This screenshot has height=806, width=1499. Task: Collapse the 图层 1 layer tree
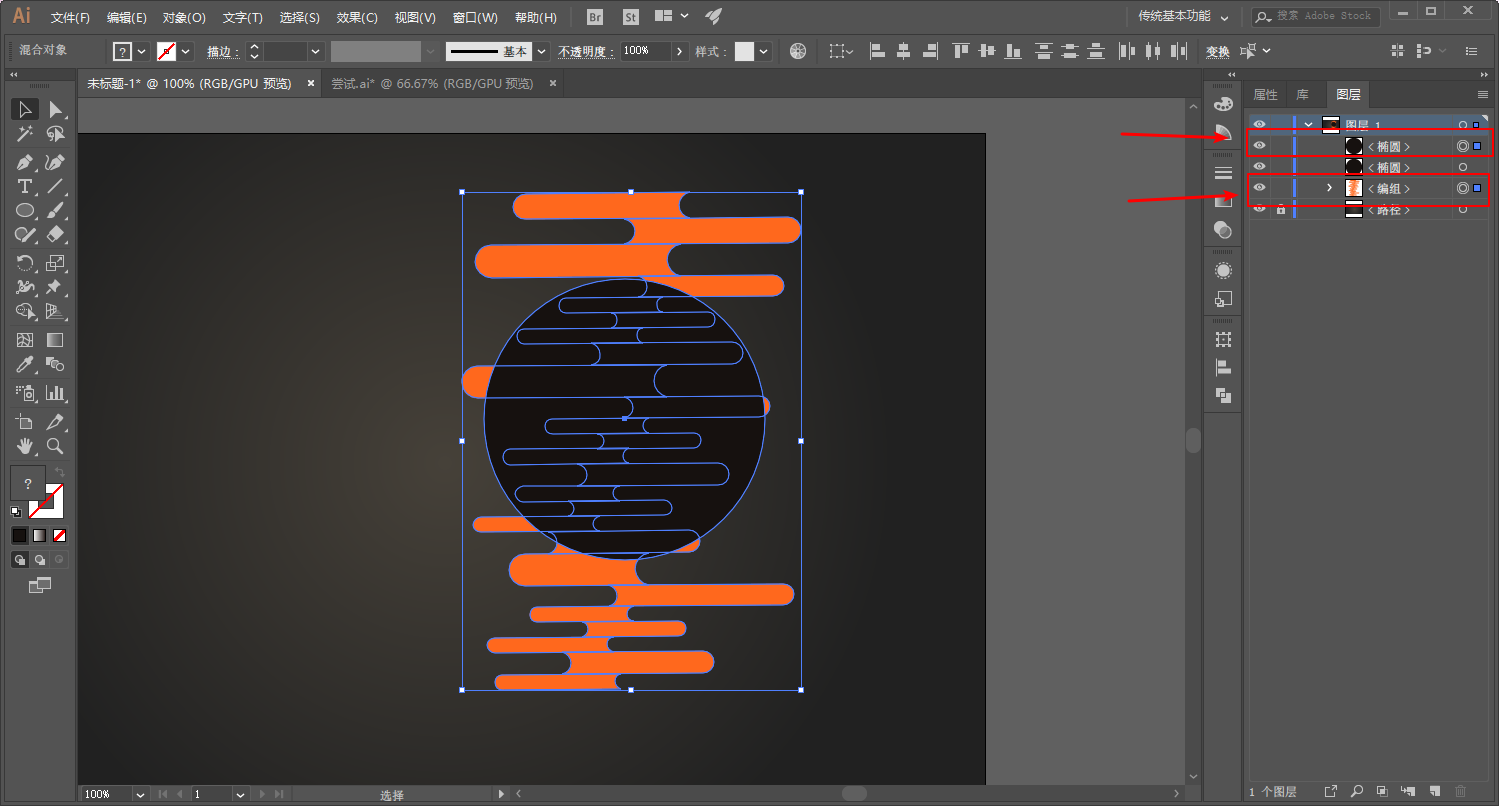tap(1308, 125)
